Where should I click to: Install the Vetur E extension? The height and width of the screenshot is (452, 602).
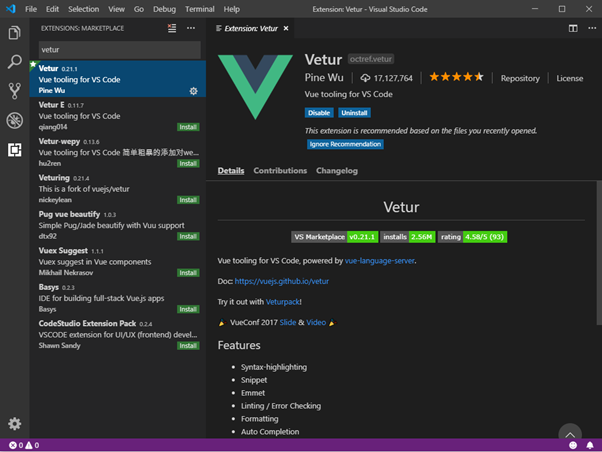click(x=188, y=127)
